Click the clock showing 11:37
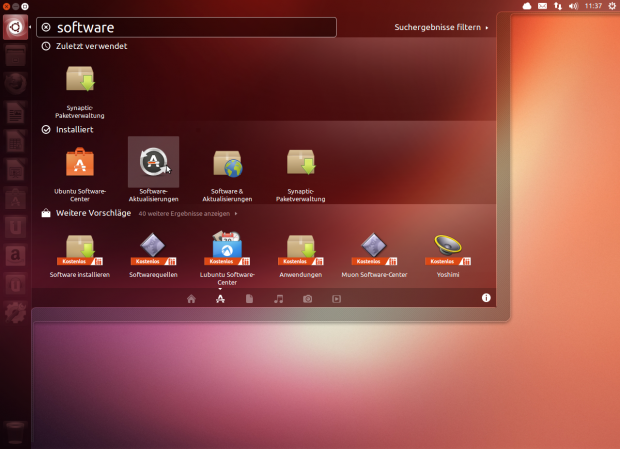The width and height of the screenshot is (620, 449). pos(593,6)
